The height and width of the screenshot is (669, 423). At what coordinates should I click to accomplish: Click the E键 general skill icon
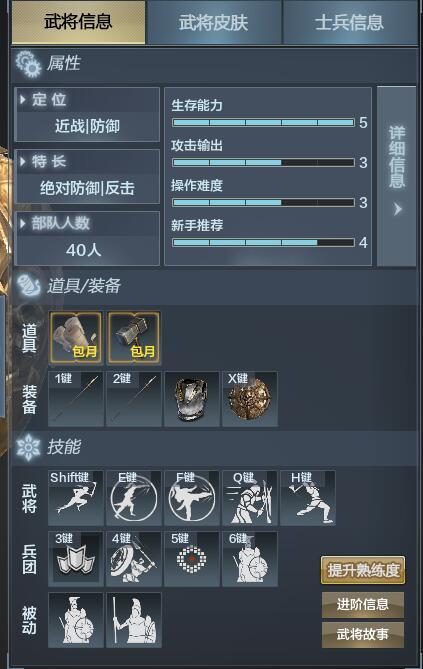pyautogui.click(x=134, y=498)
